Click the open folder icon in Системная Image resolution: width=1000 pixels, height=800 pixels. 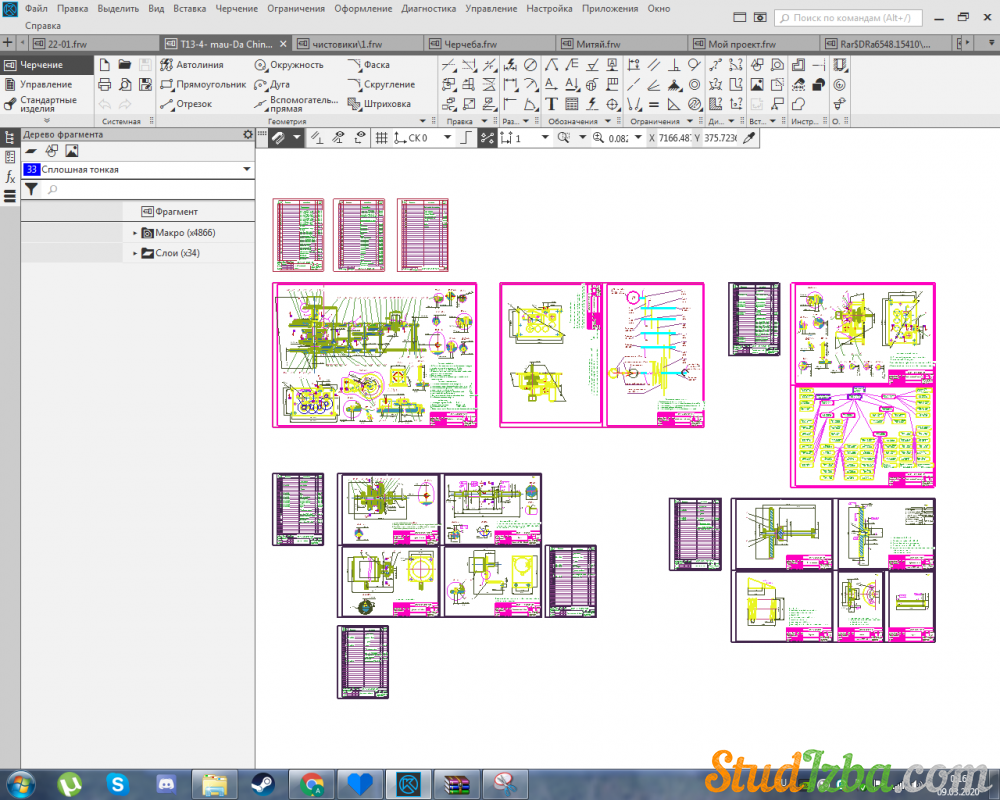(x=125, y=65)
